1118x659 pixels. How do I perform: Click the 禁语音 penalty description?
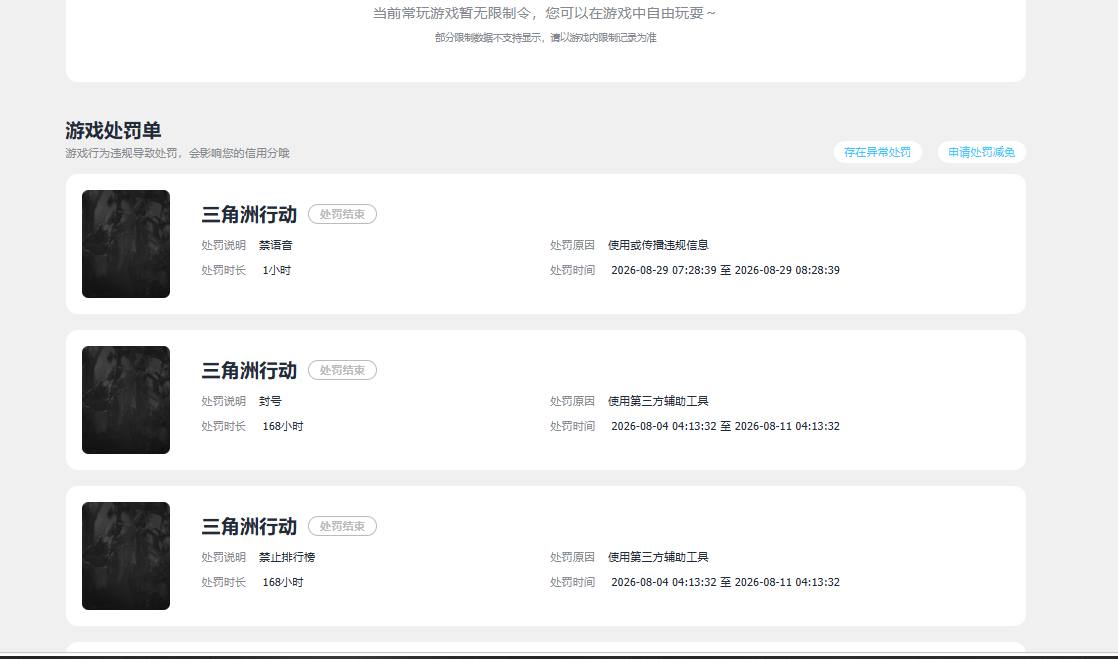[275, 245]
